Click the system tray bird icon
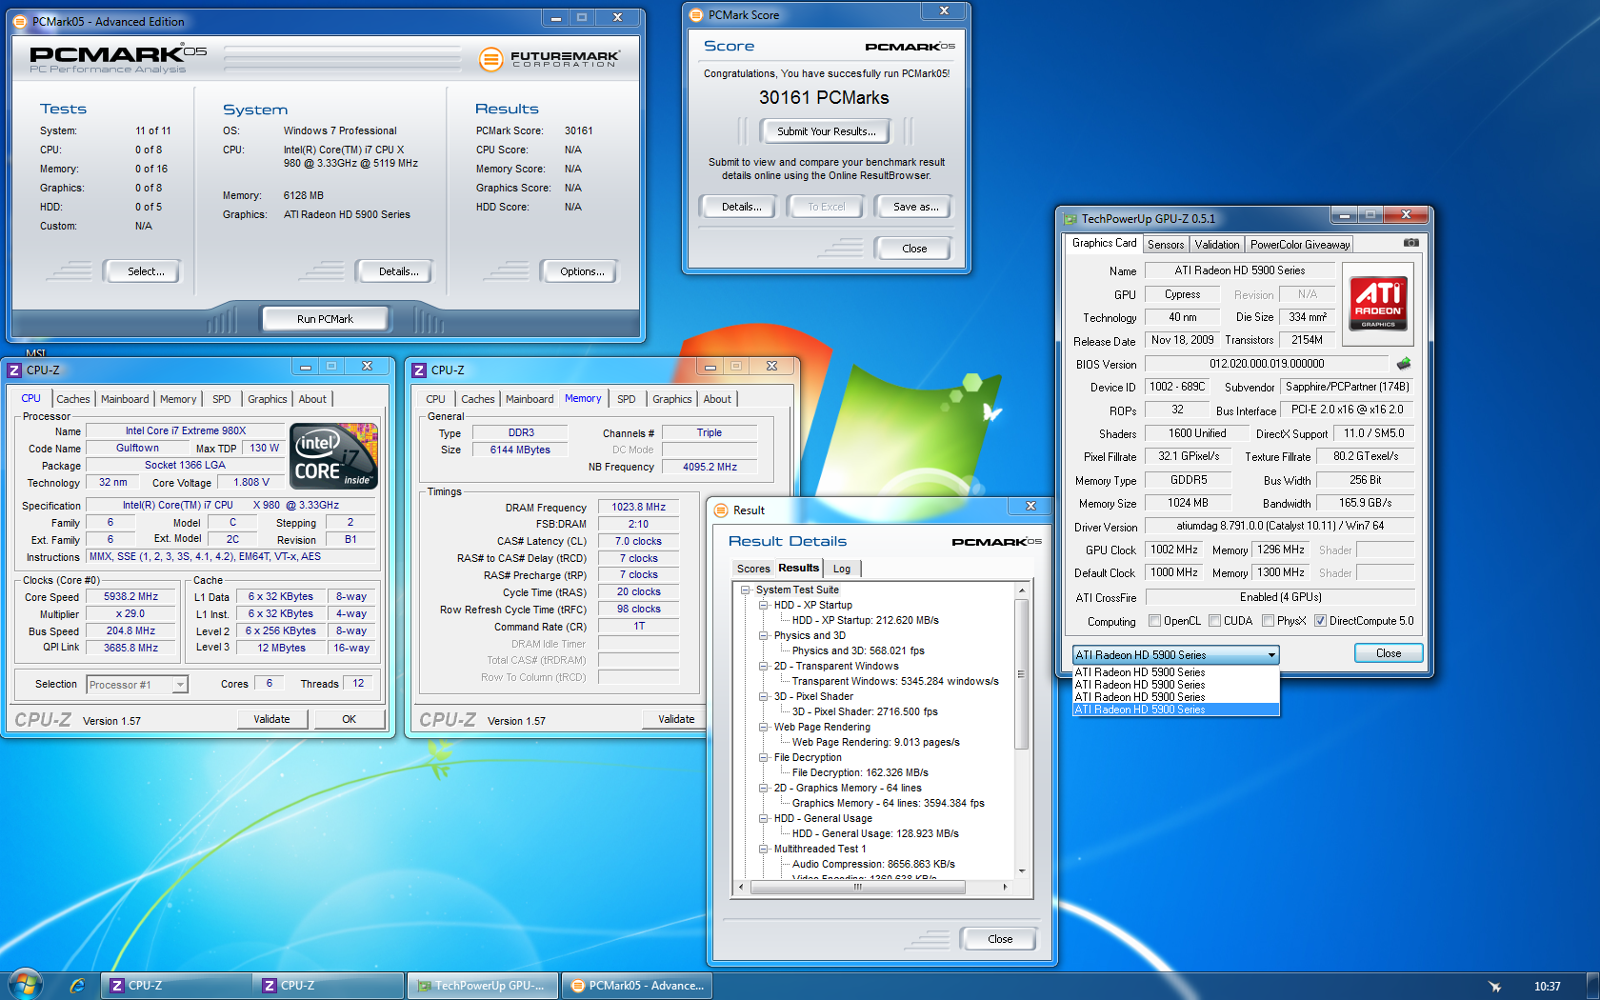The height and width of the screenshot is (1000, 1600). coord(1494,986)
